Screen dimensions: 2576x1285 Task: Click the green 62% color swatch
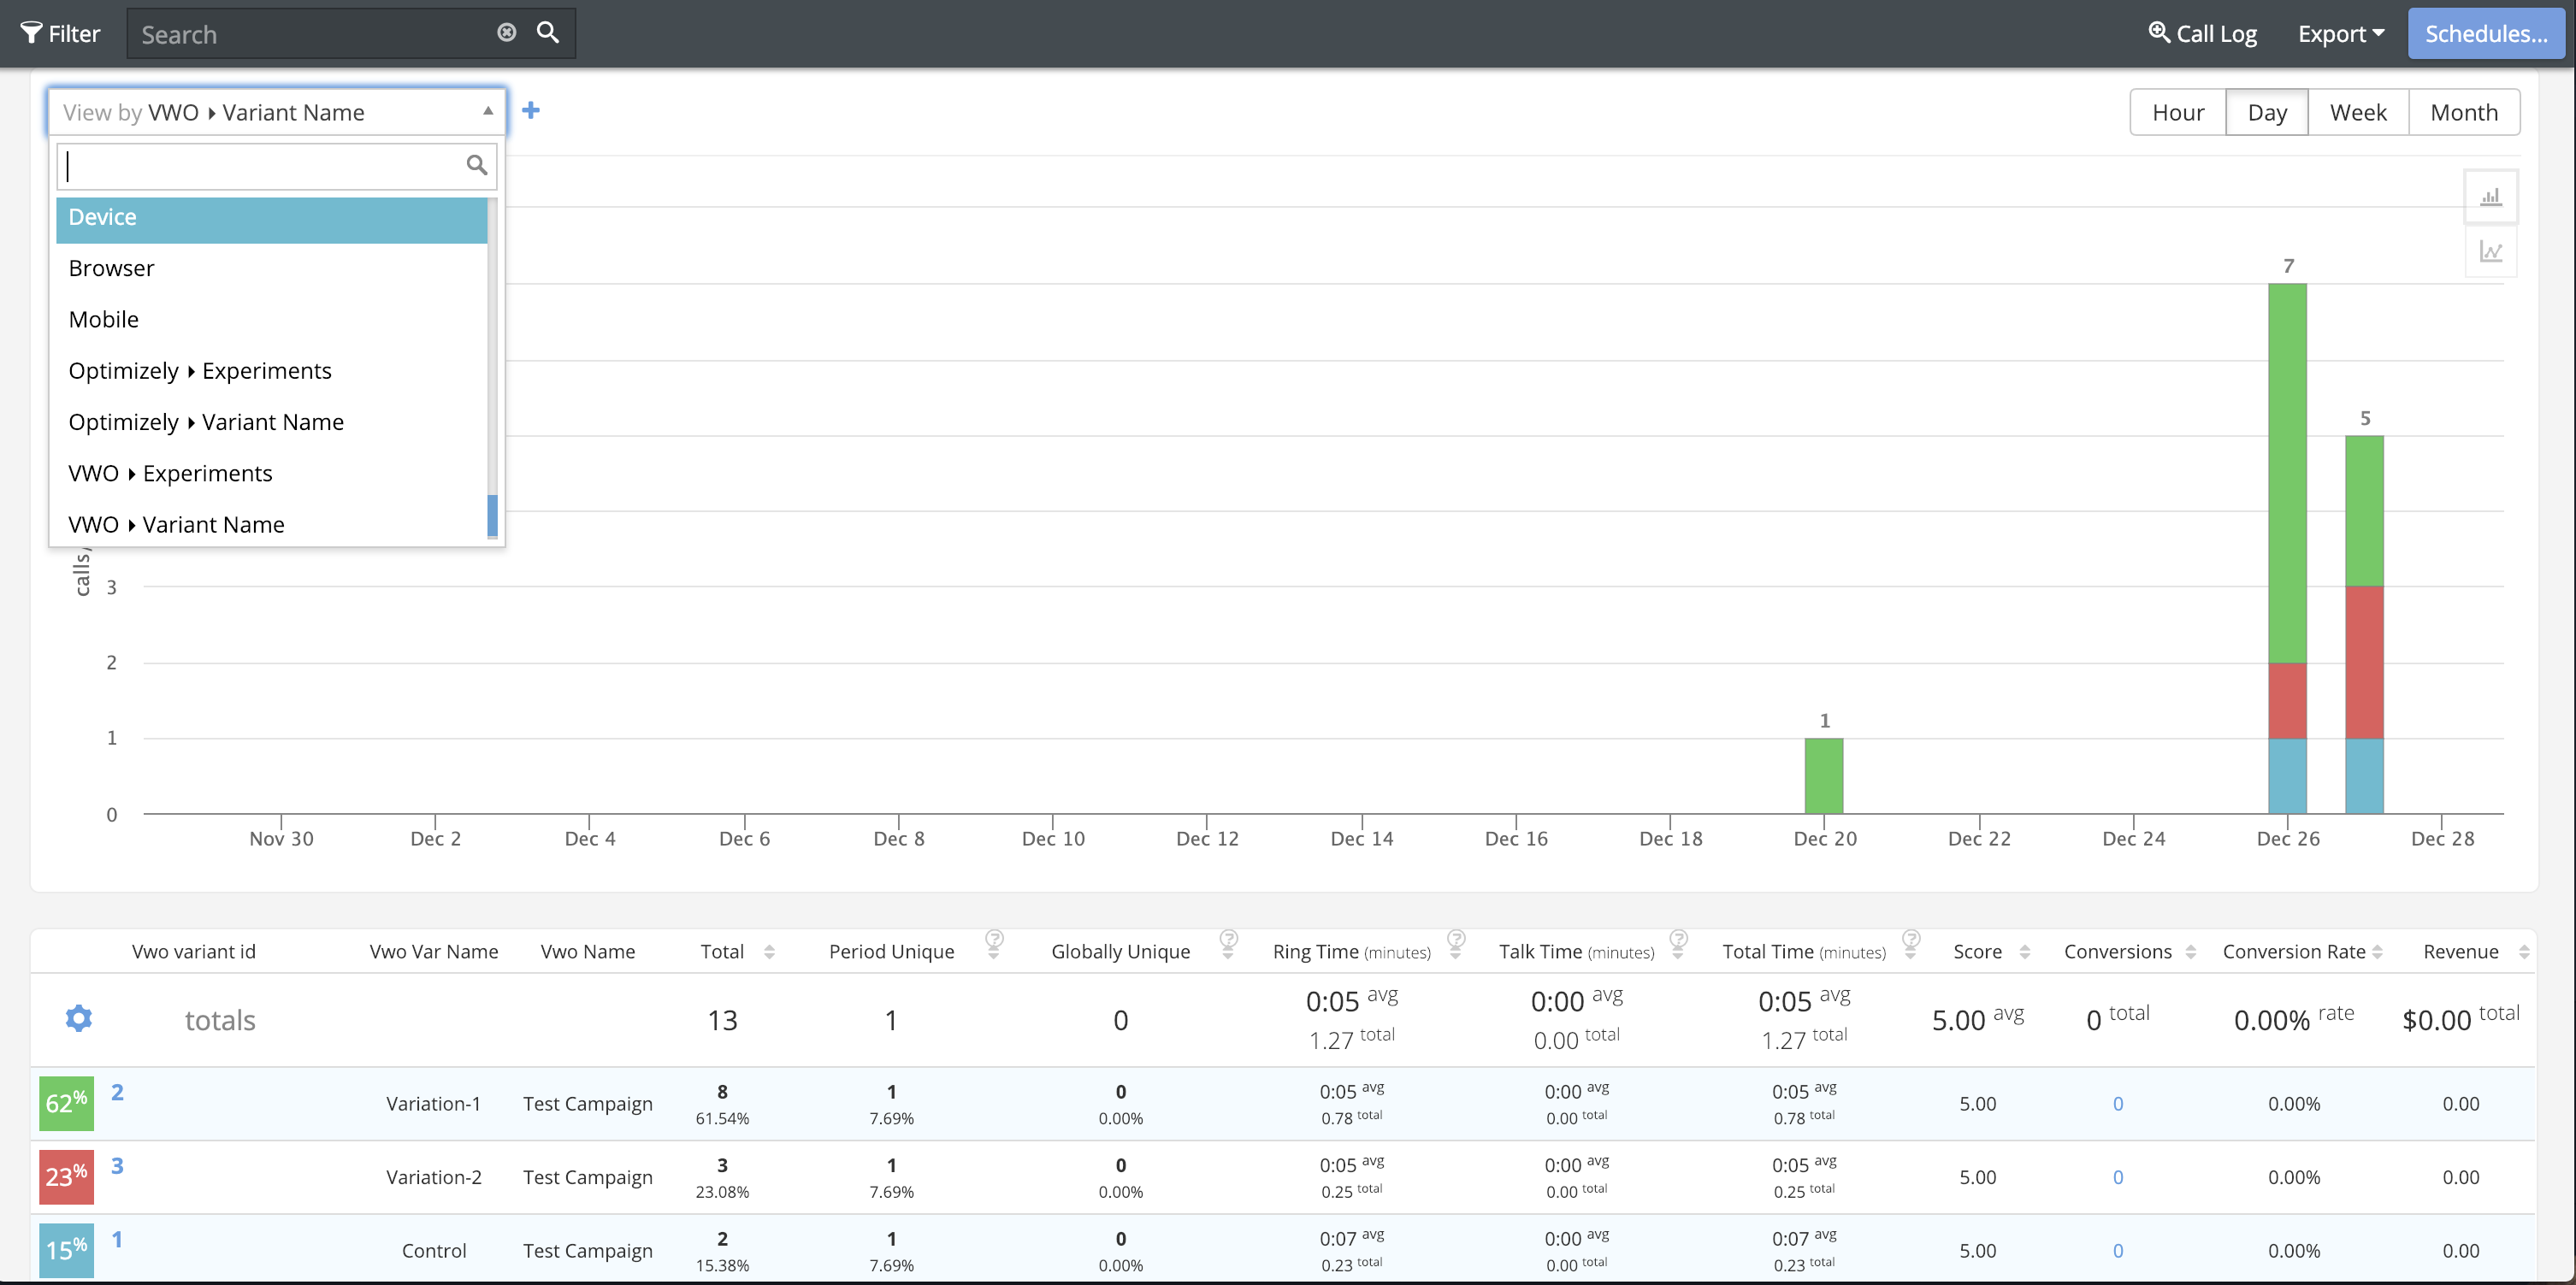(x=66, y=1103)
